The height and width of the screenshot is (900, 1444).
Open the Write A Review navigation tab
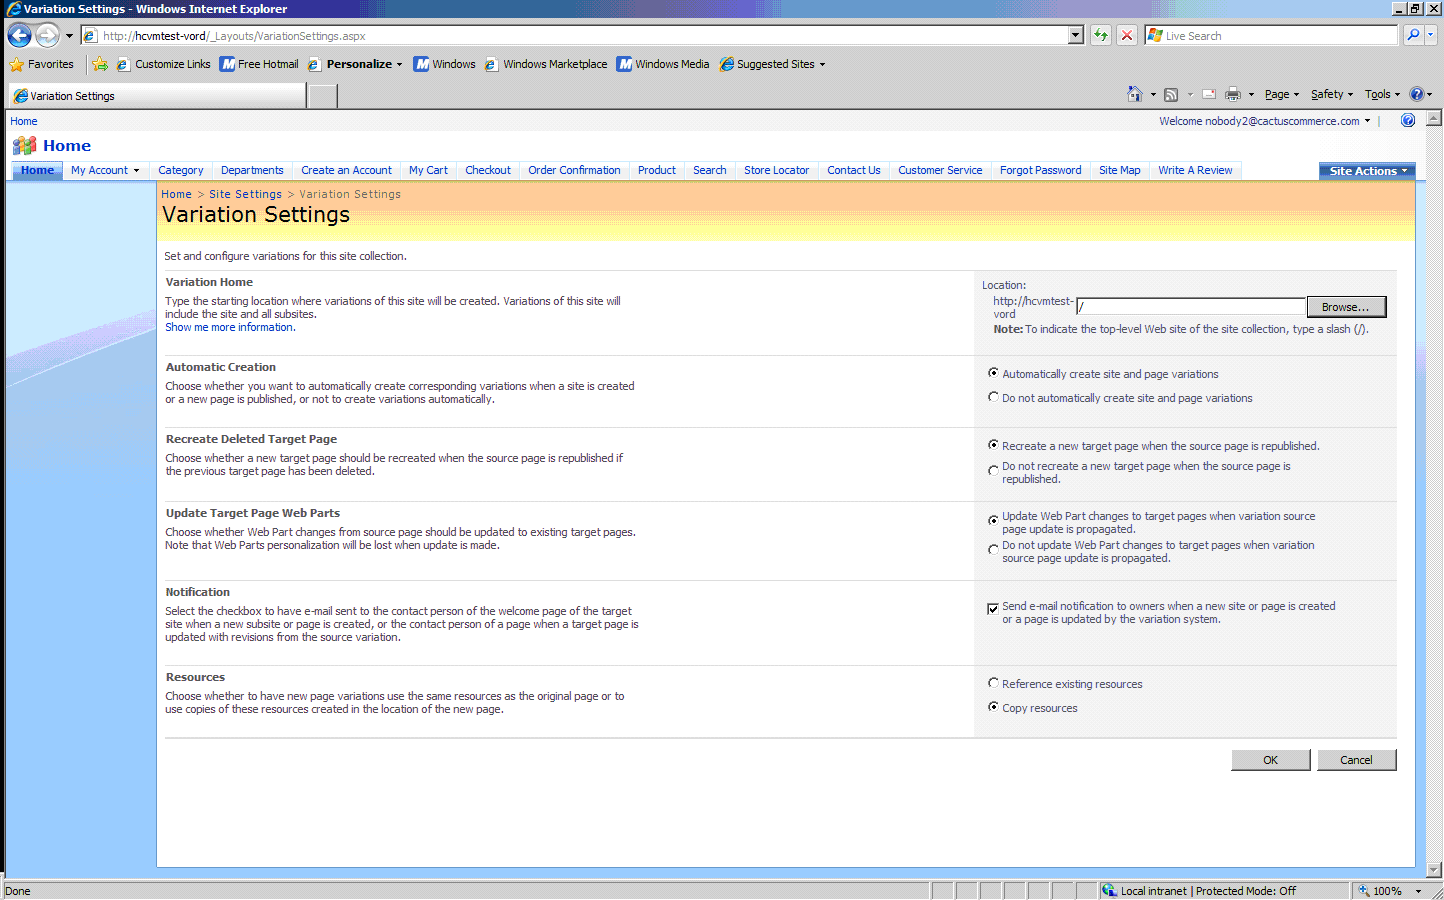click(x=1195, y=170)
